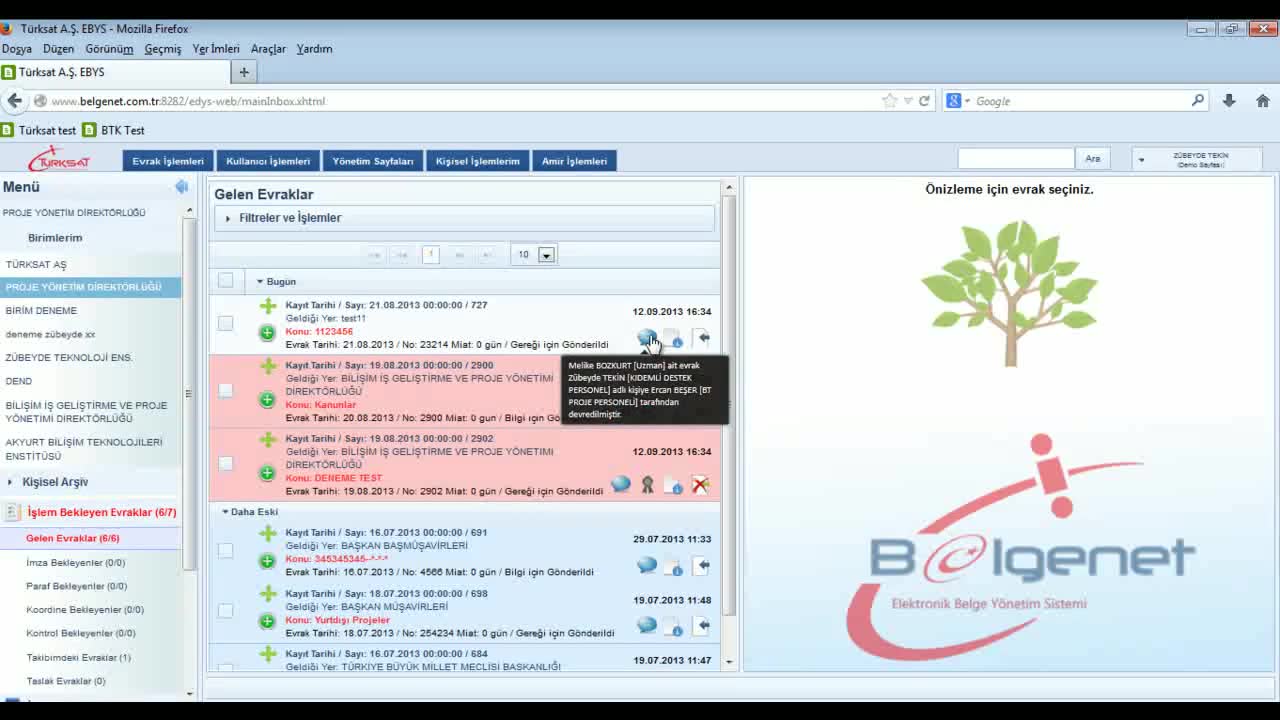This screenshot has width=1280, height=720.
Task: Check the select-all checkbox in list header
Action: [225, 281]
